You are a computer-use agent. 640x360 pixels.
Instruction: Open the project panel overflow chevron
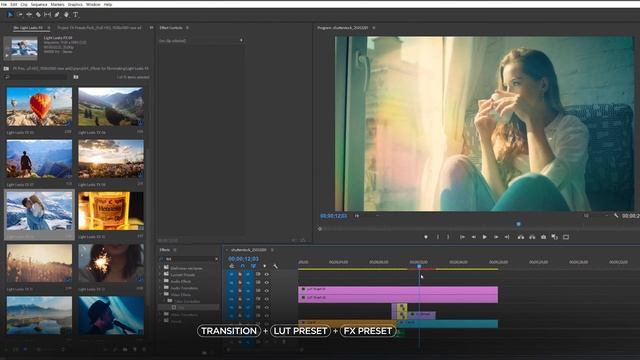(151, 28)
